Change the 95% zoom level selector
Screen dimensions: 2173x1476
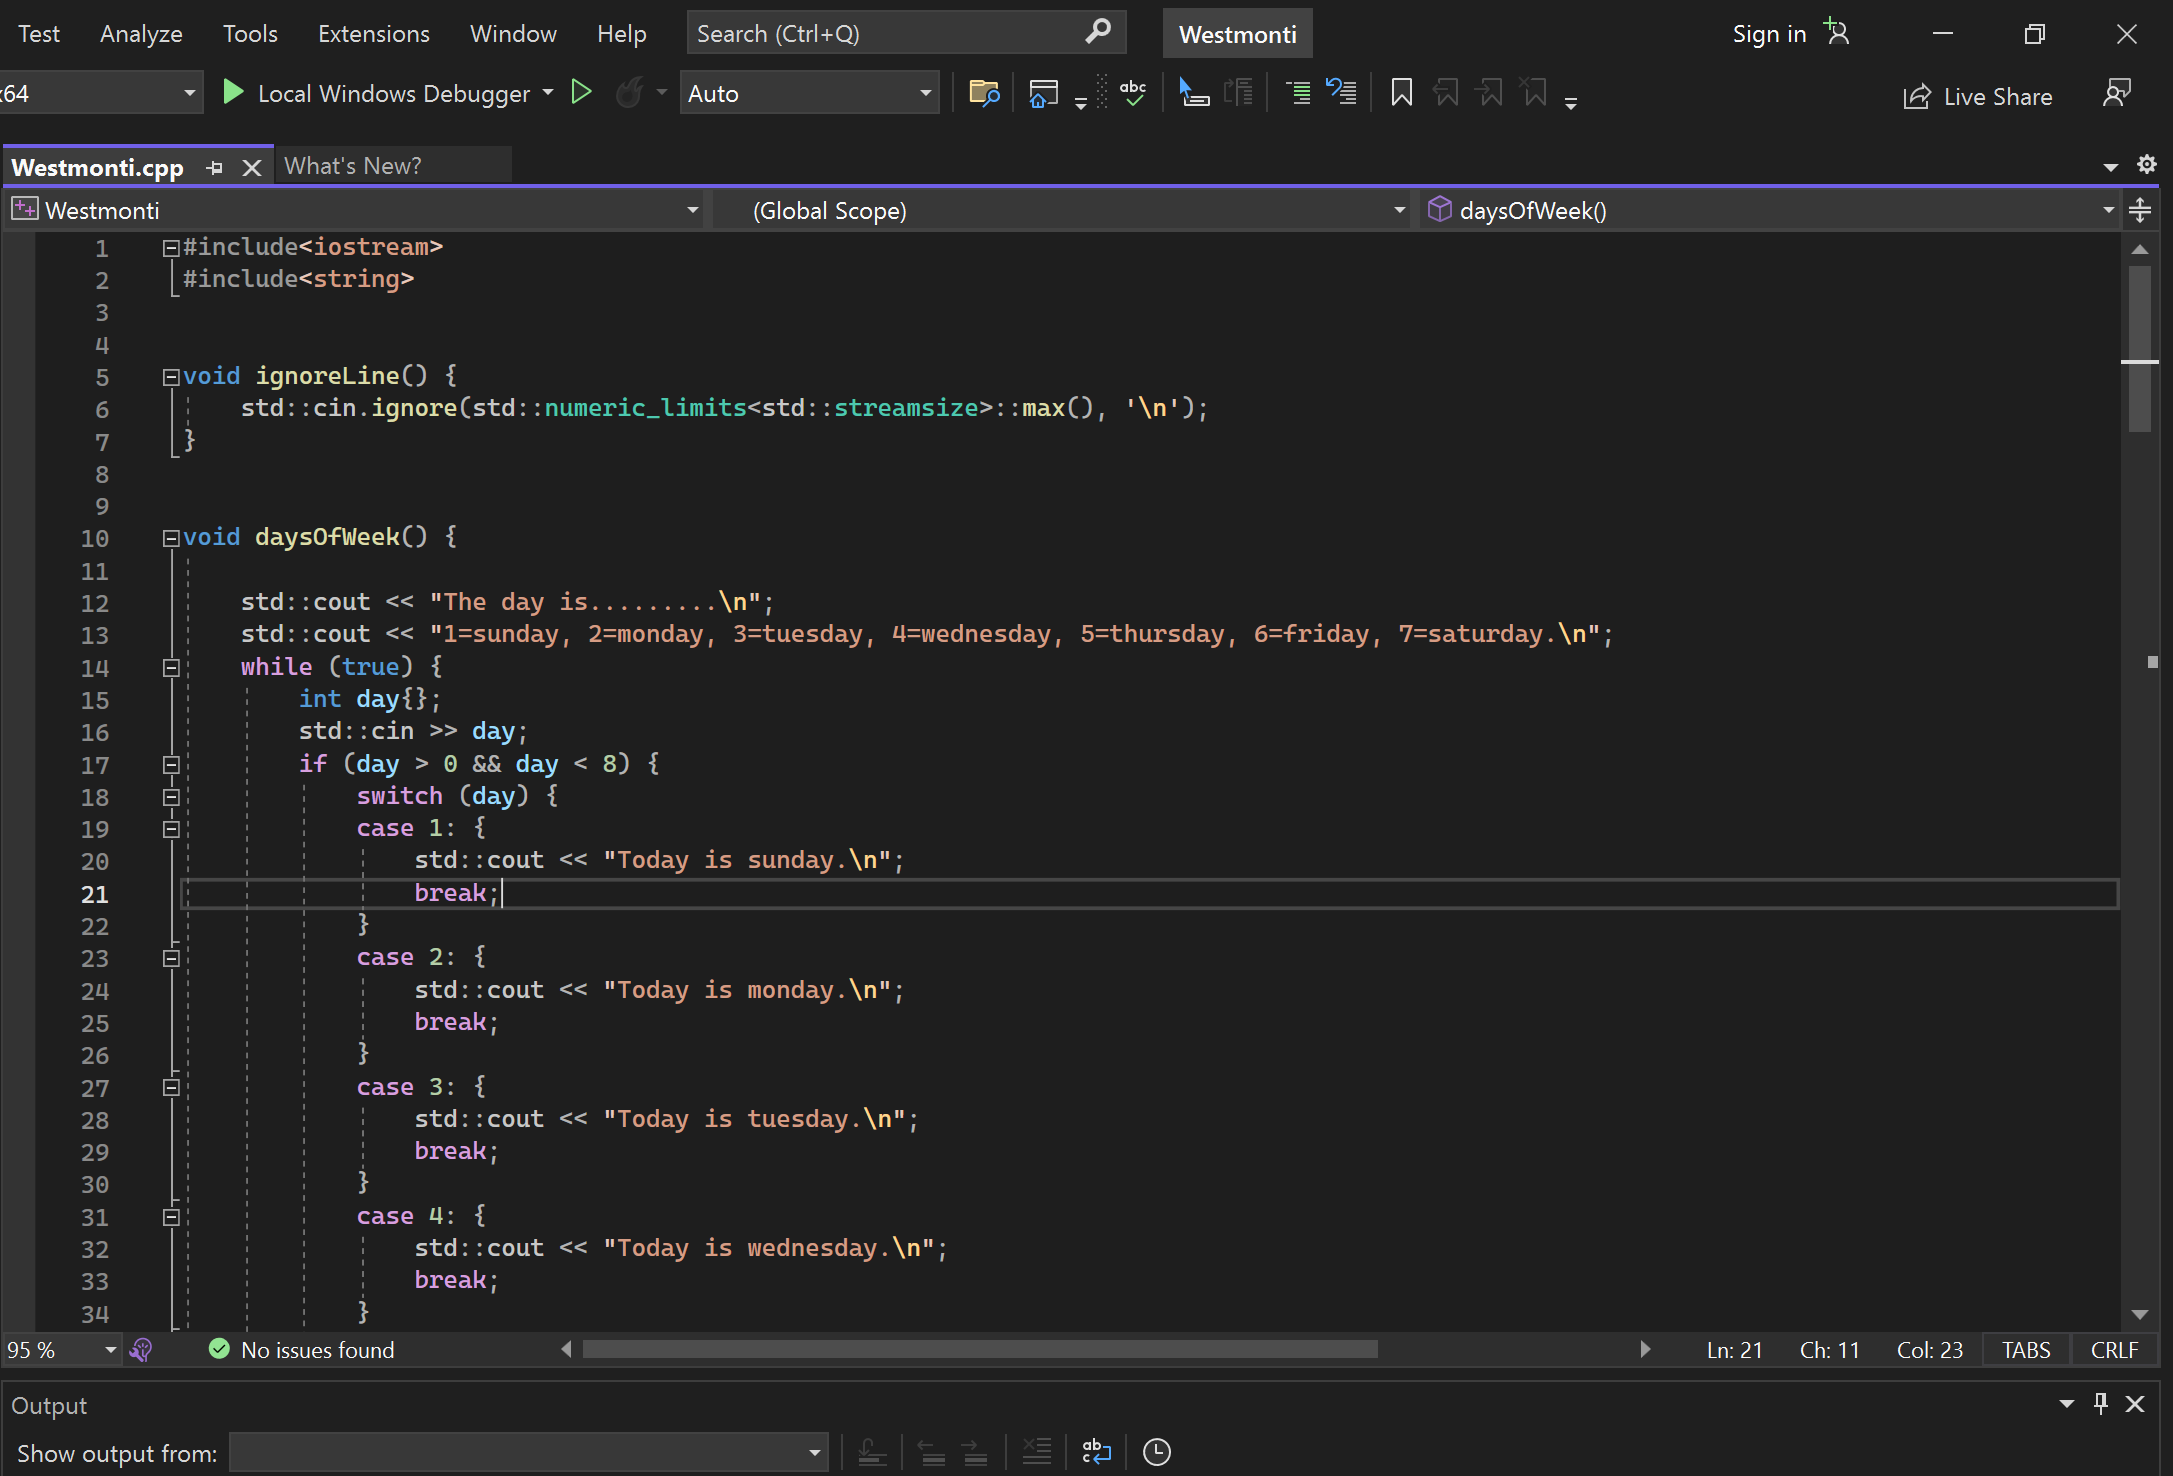(62, 1349)
